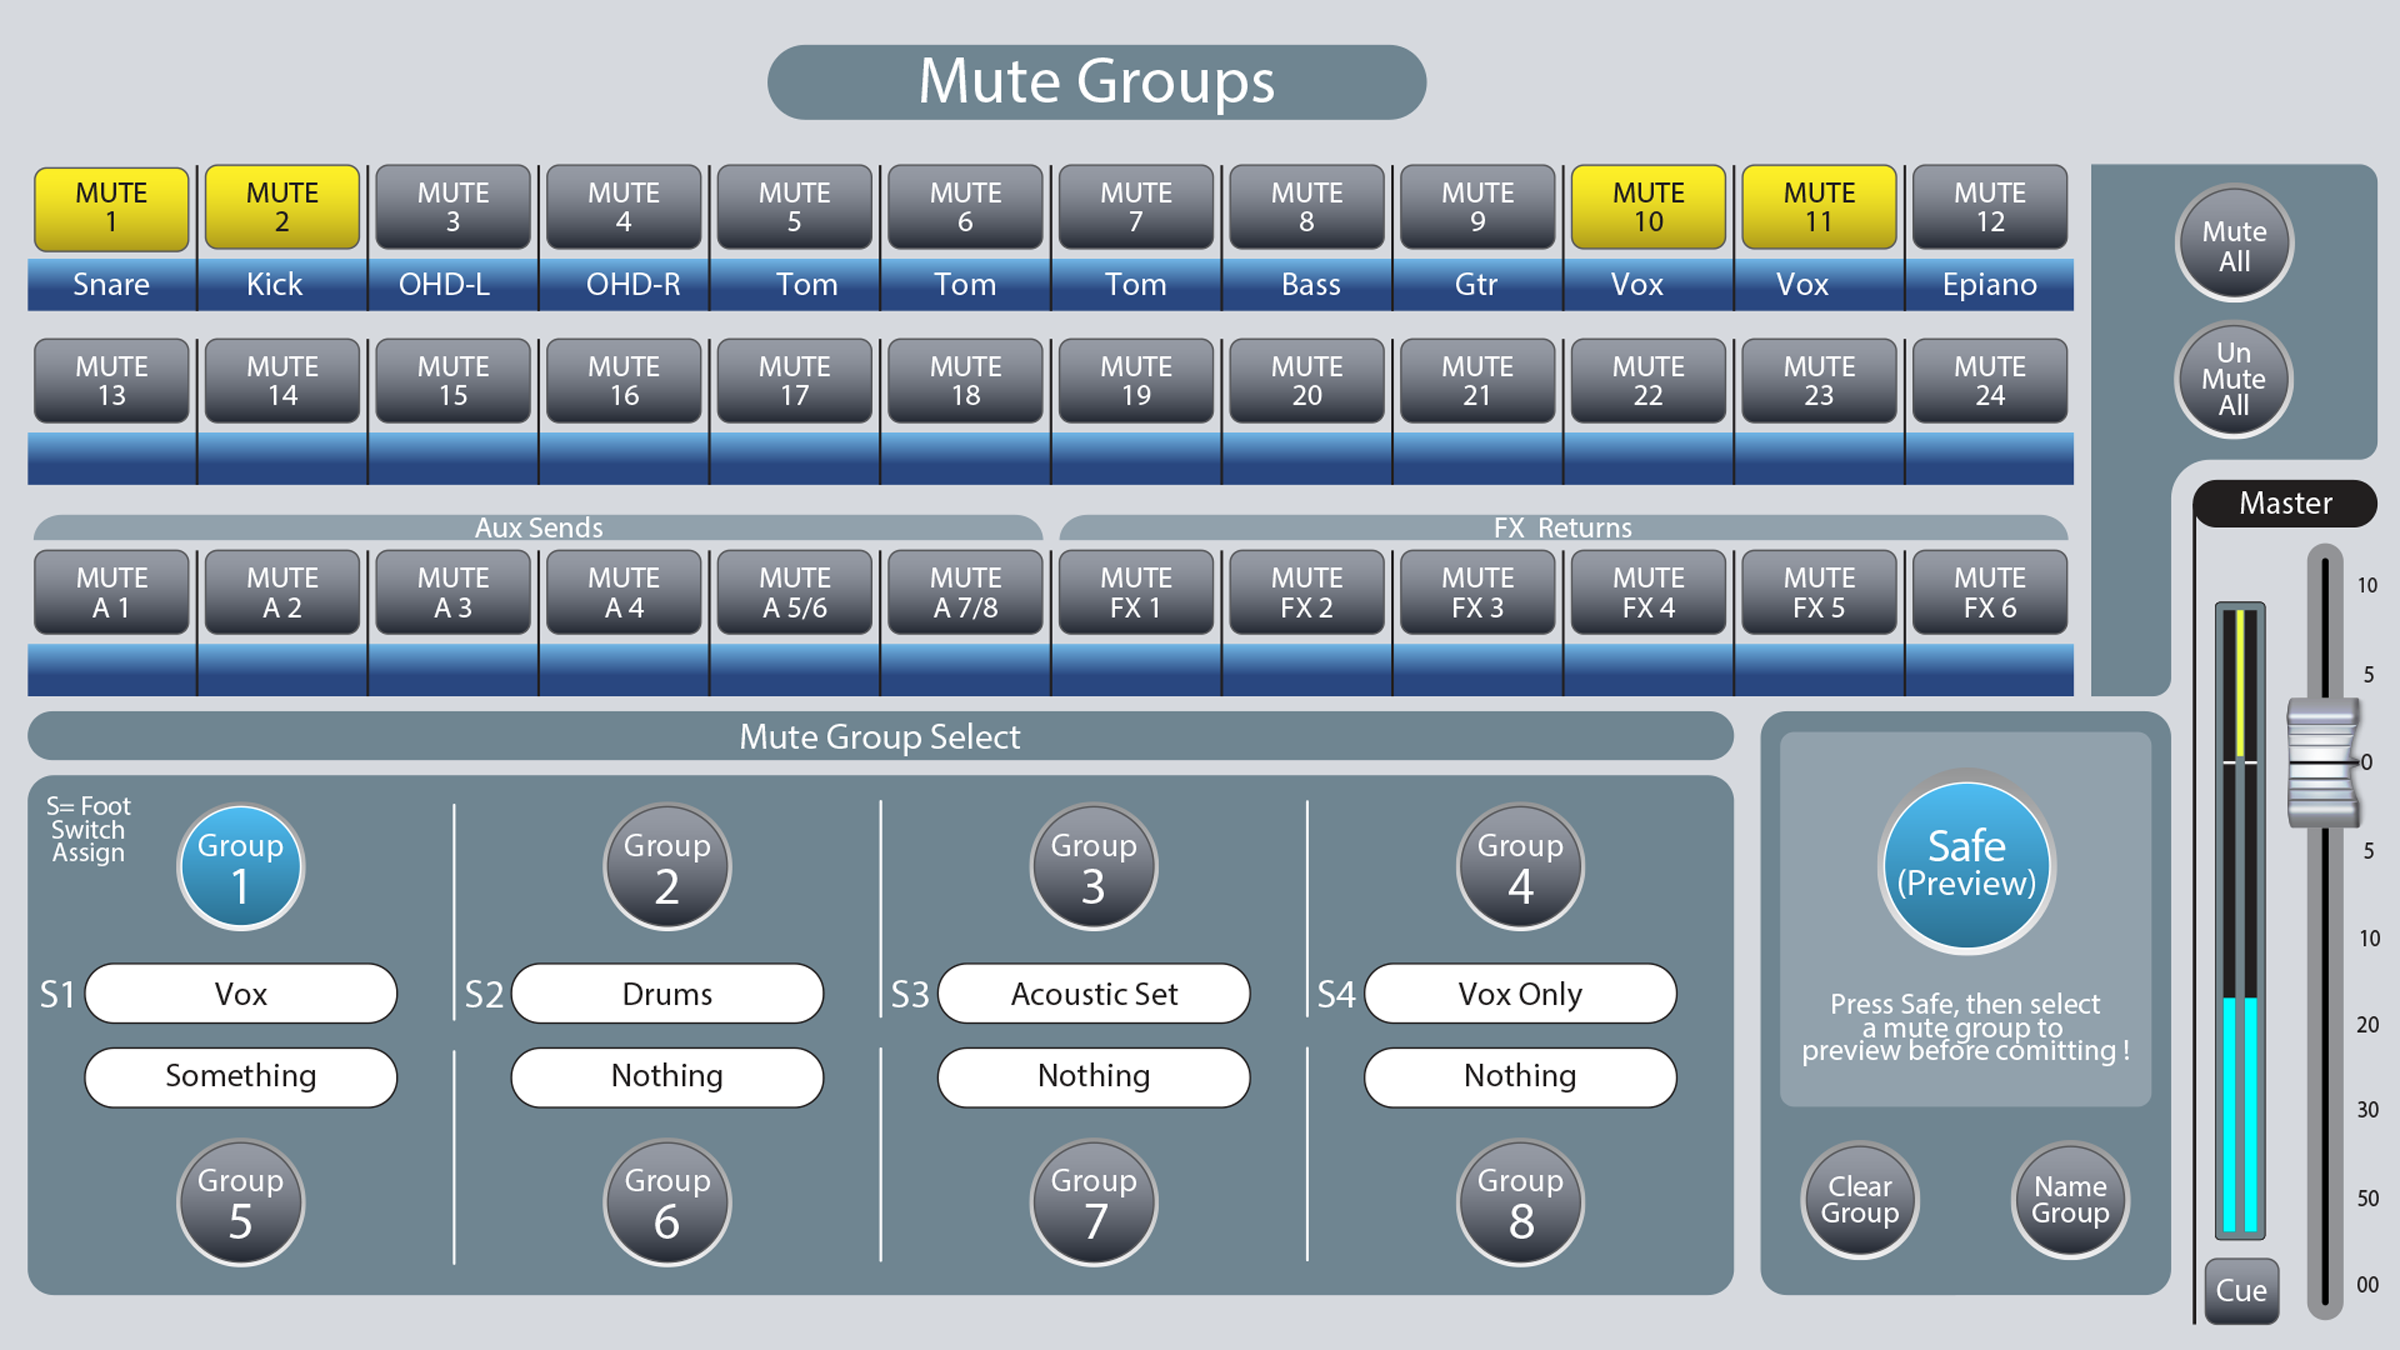The image size is (2400, 1350).
Task: Toggle MUTE 10 on Vox channel
Action: [1648, 208]
